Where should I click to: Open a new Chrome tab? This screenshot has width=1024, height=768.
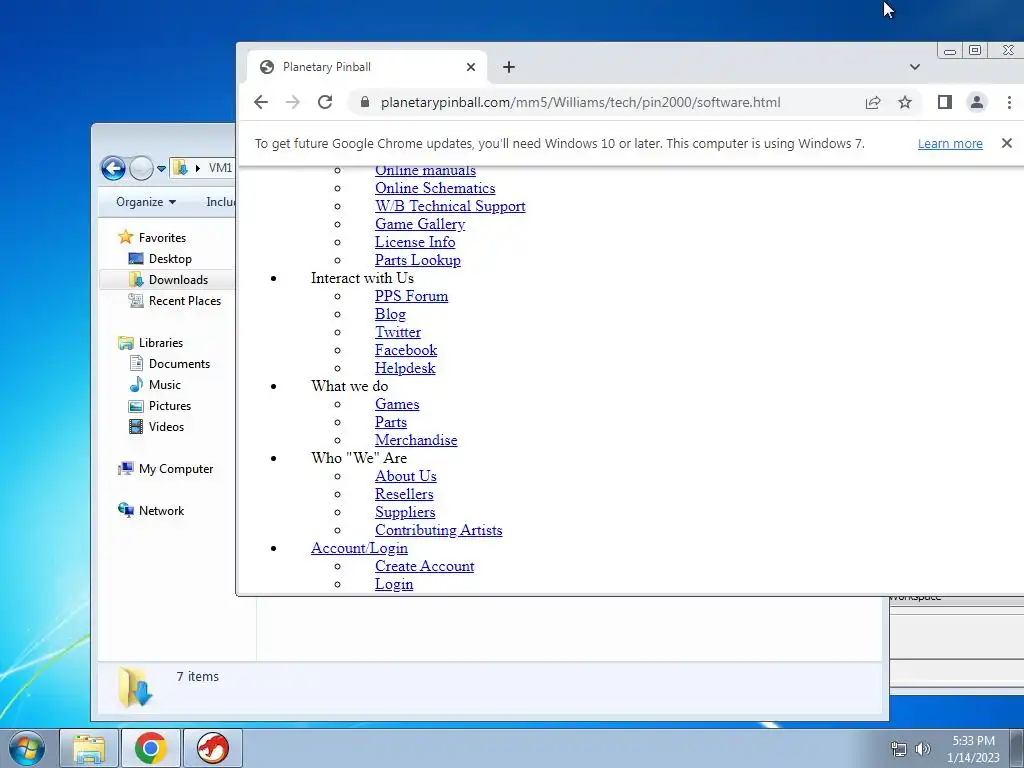(509, 67)
